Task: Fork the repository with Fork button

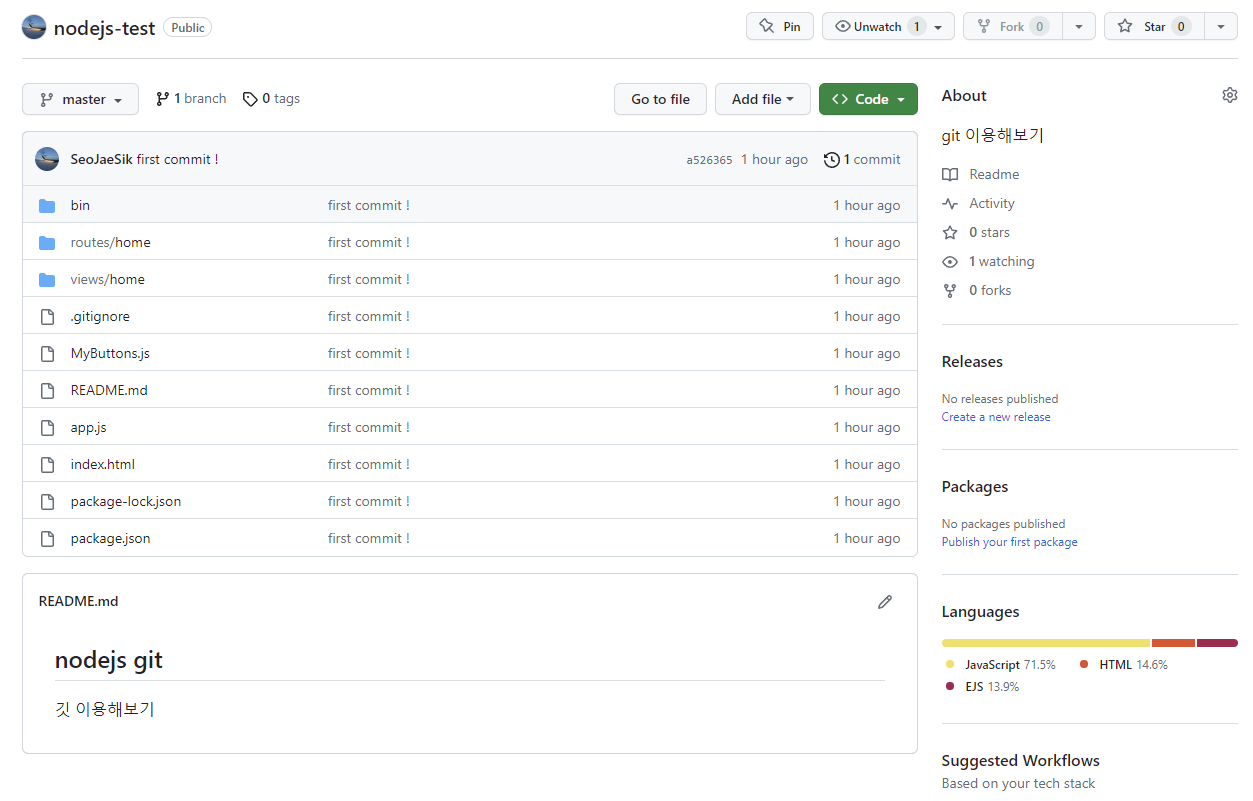Action: pyautogui.click(x=1012, y=27)
